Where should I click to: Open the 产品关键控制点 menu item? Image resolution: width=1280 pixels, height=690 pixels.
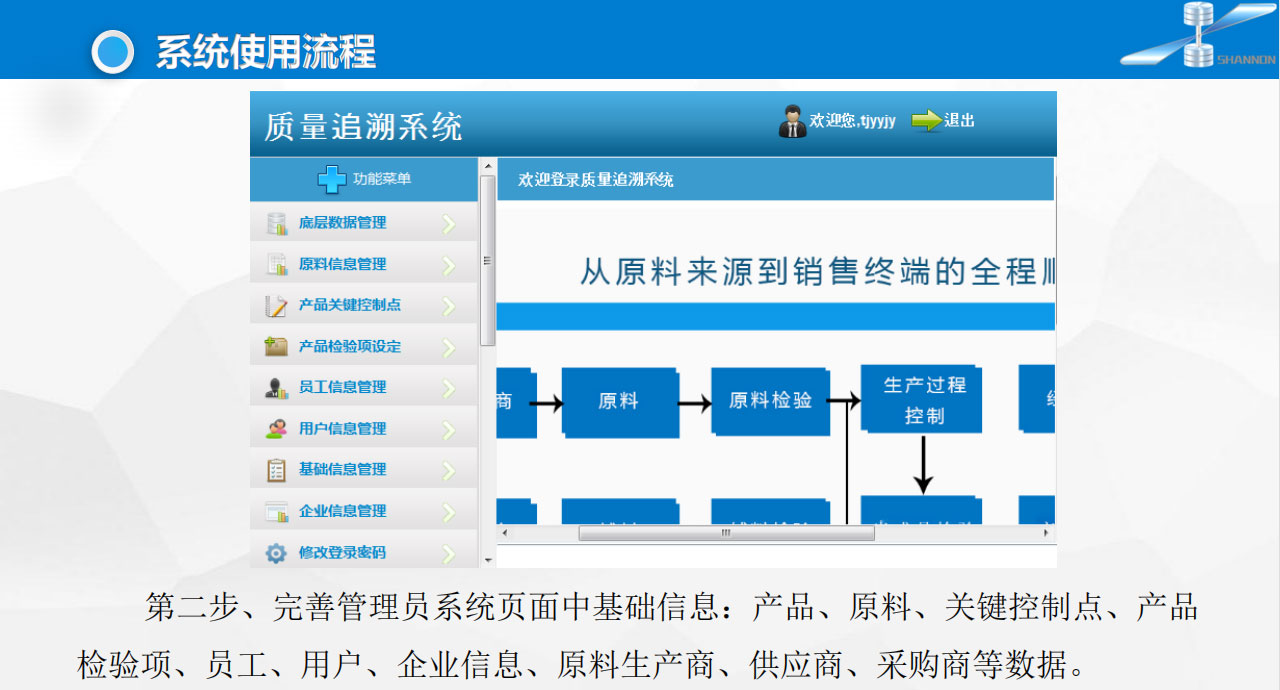349,305
